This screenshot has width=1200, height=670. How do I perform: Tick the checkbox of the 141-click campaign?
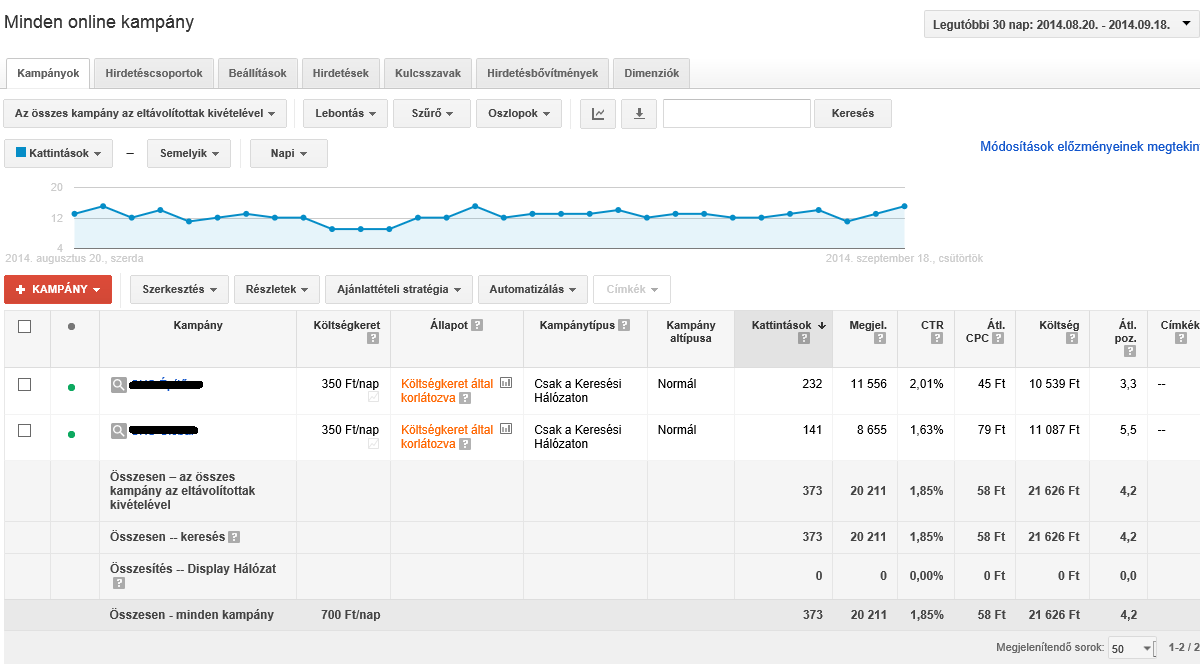[x=25, y=430]
